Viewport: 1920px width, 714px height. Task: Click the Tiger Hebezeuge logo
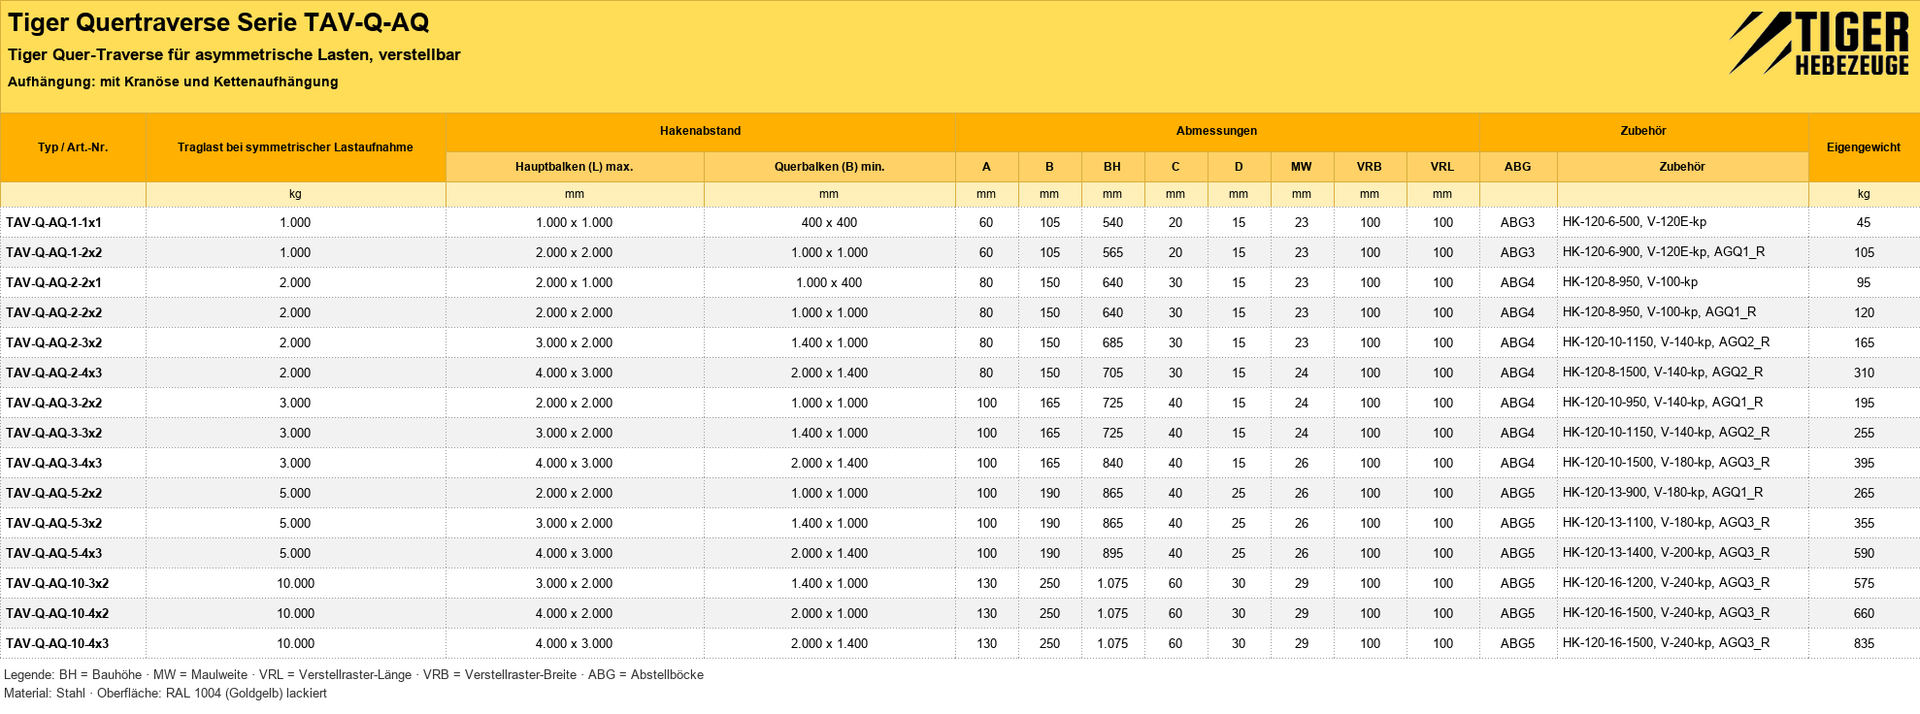pos(1819,43)
